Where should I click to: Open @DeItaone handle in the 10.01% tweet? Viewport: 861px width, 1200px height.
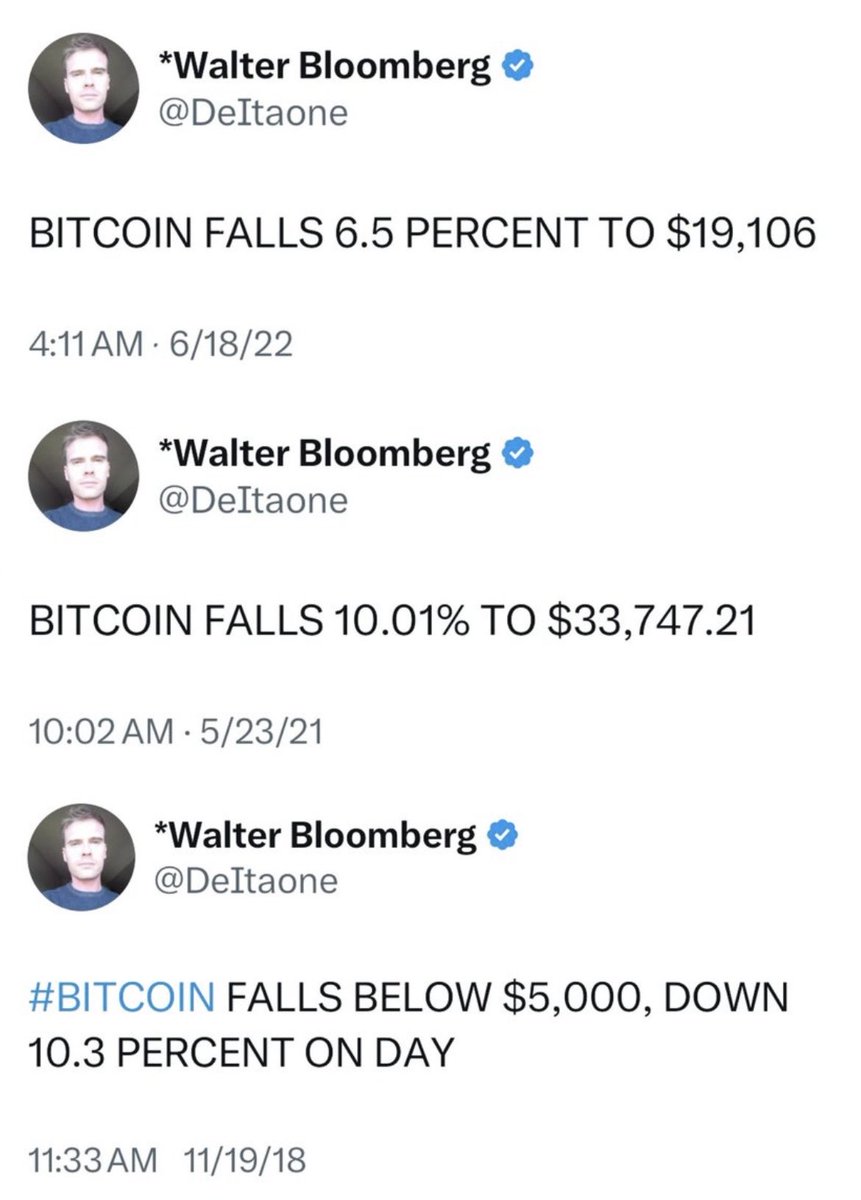click(x=254, y=499)
